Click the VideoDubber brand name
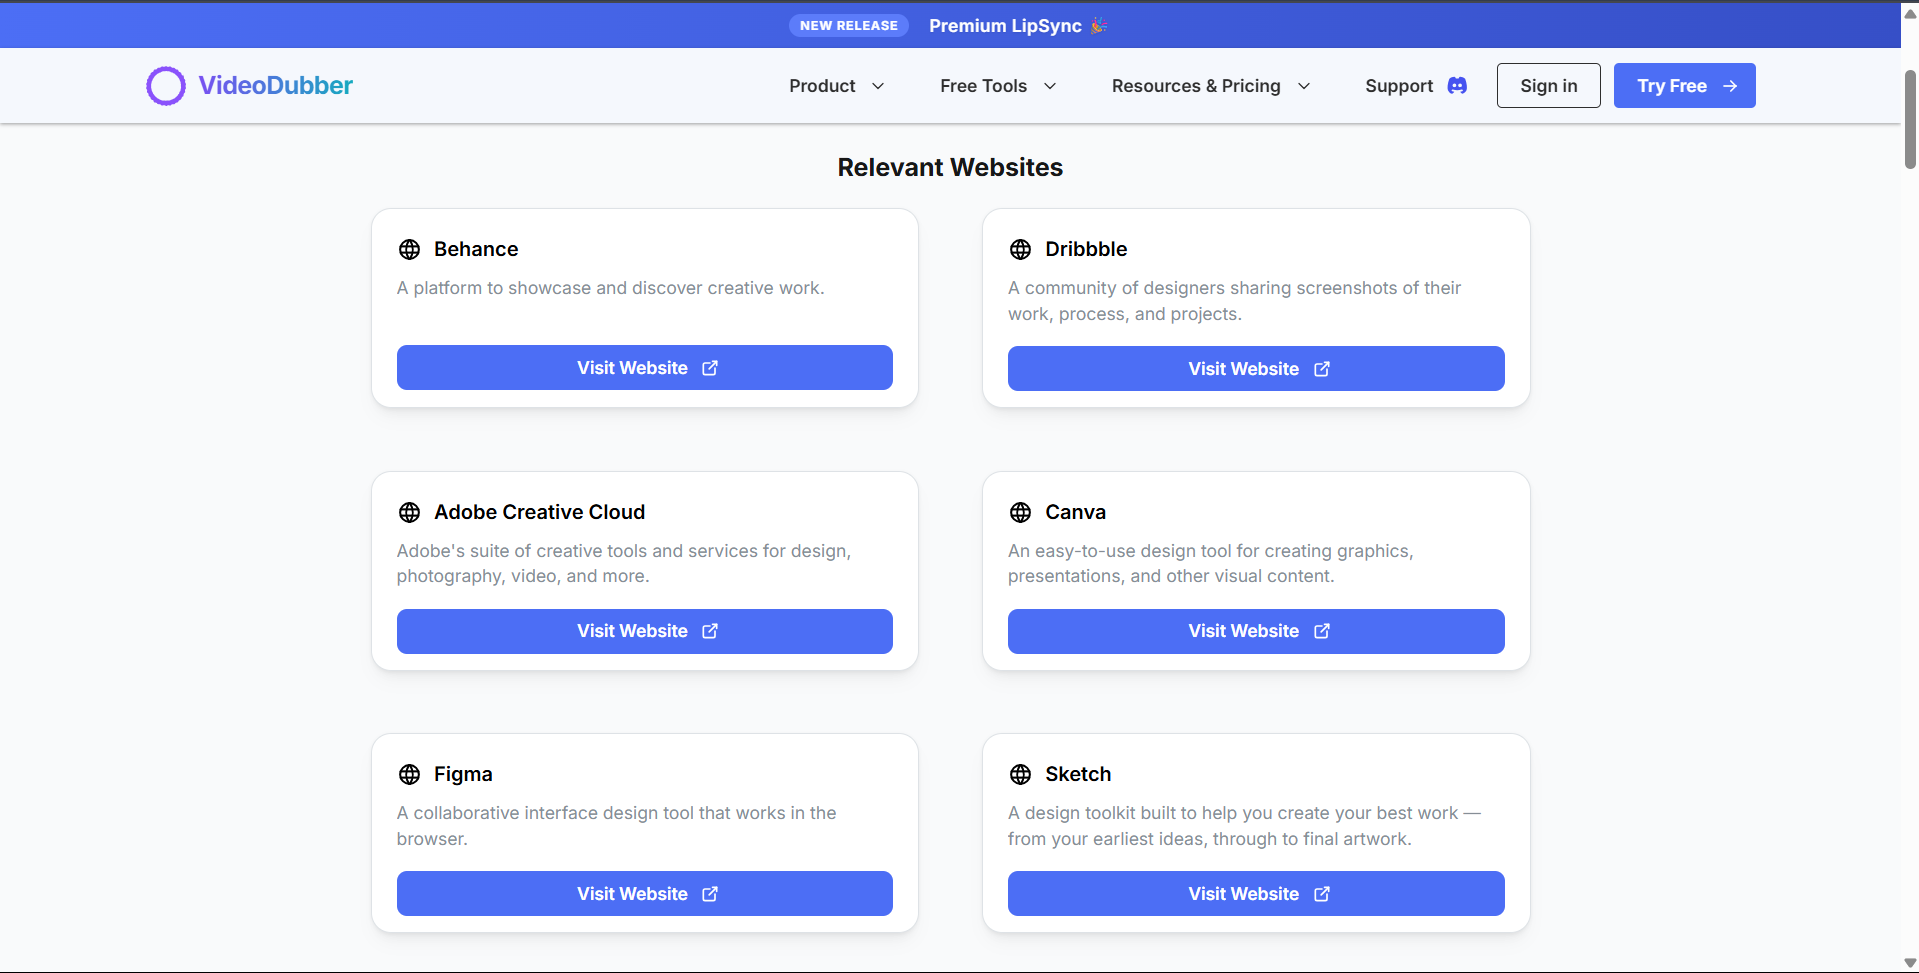This screenshot has height=973, width=1919. pyautogui.click(x=275, y=86)
